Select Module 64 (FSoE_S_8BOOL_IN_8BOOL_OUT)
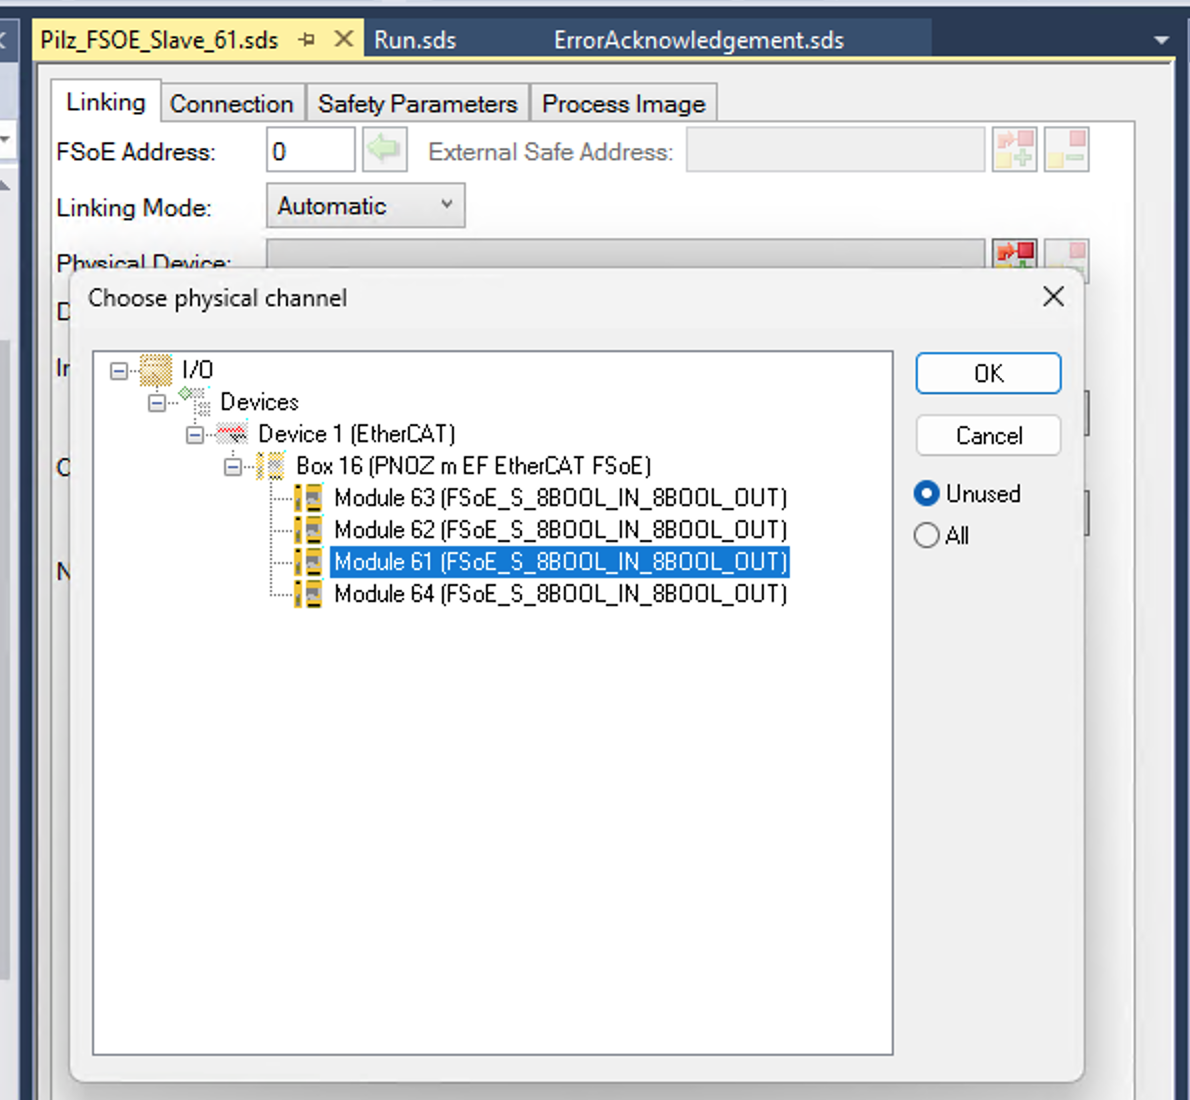 (560, 594)
